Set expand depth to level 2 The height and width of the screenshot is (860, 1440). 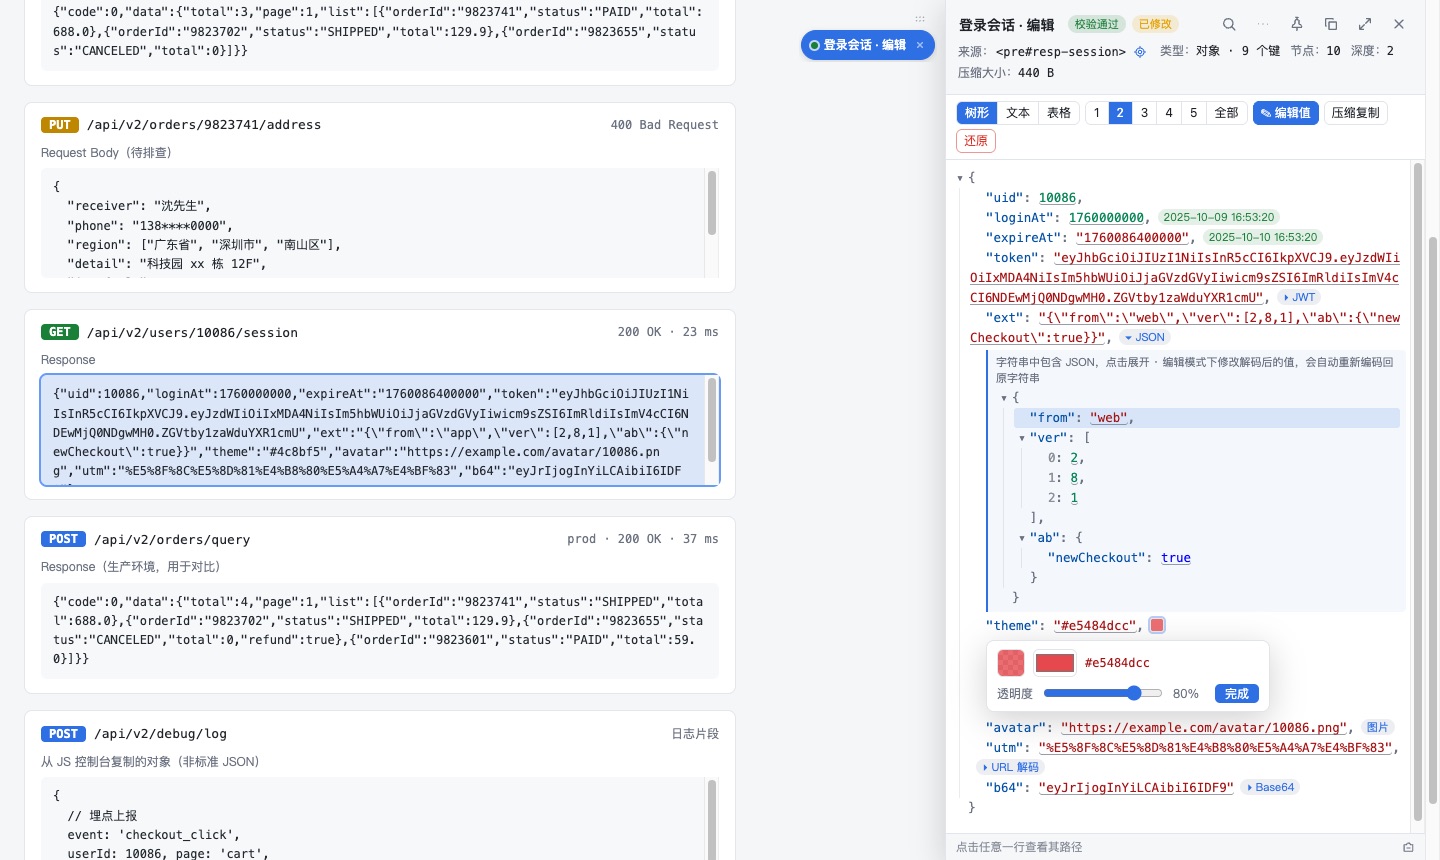pos(1120,113)
